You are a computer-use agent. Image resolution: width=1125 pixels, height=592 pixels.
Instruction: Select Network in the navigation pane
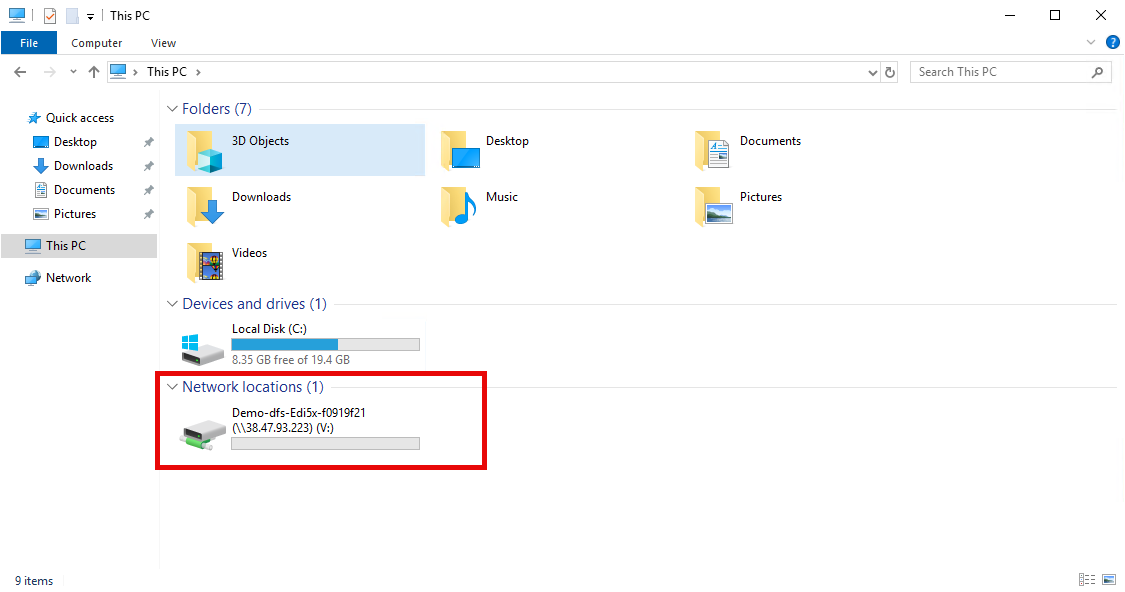[x=68, y=278]
